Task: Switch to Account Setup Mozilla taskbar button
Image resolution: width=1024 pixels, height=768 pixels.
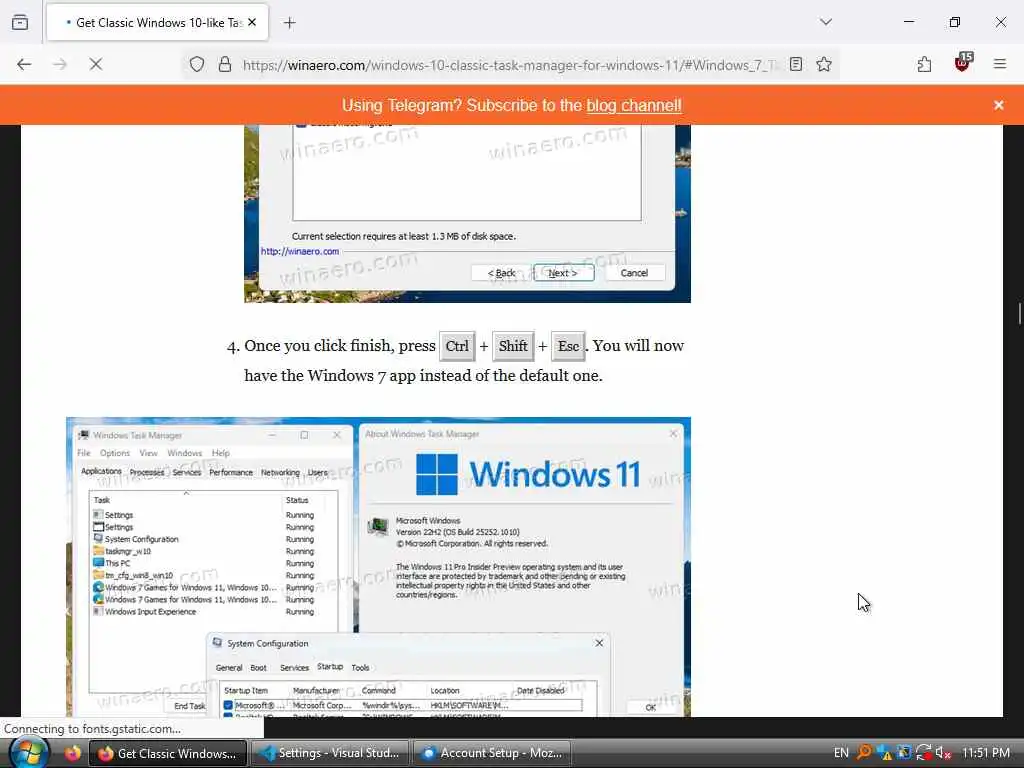Action: pos(492,753)
